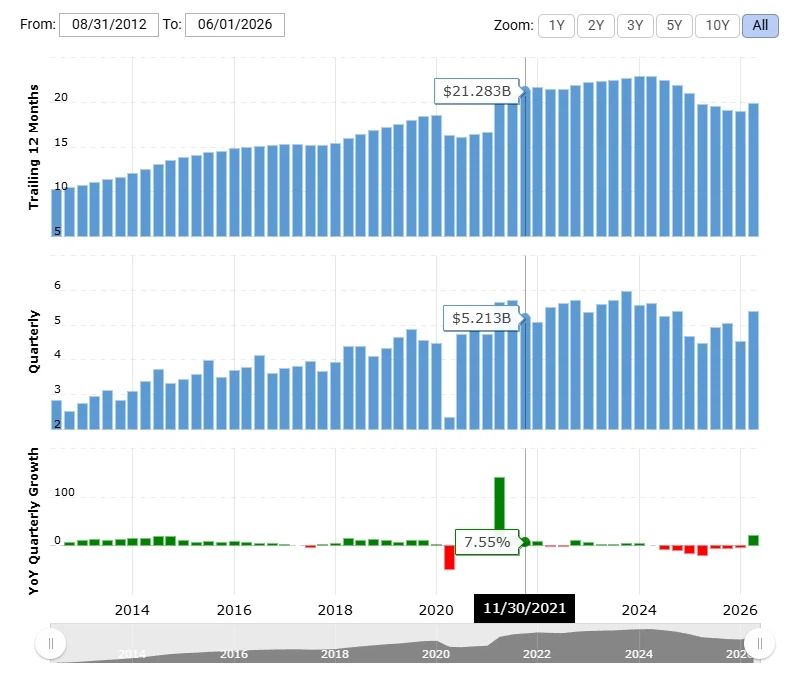Click the 2016 x-axis label

tap(234, 610)
